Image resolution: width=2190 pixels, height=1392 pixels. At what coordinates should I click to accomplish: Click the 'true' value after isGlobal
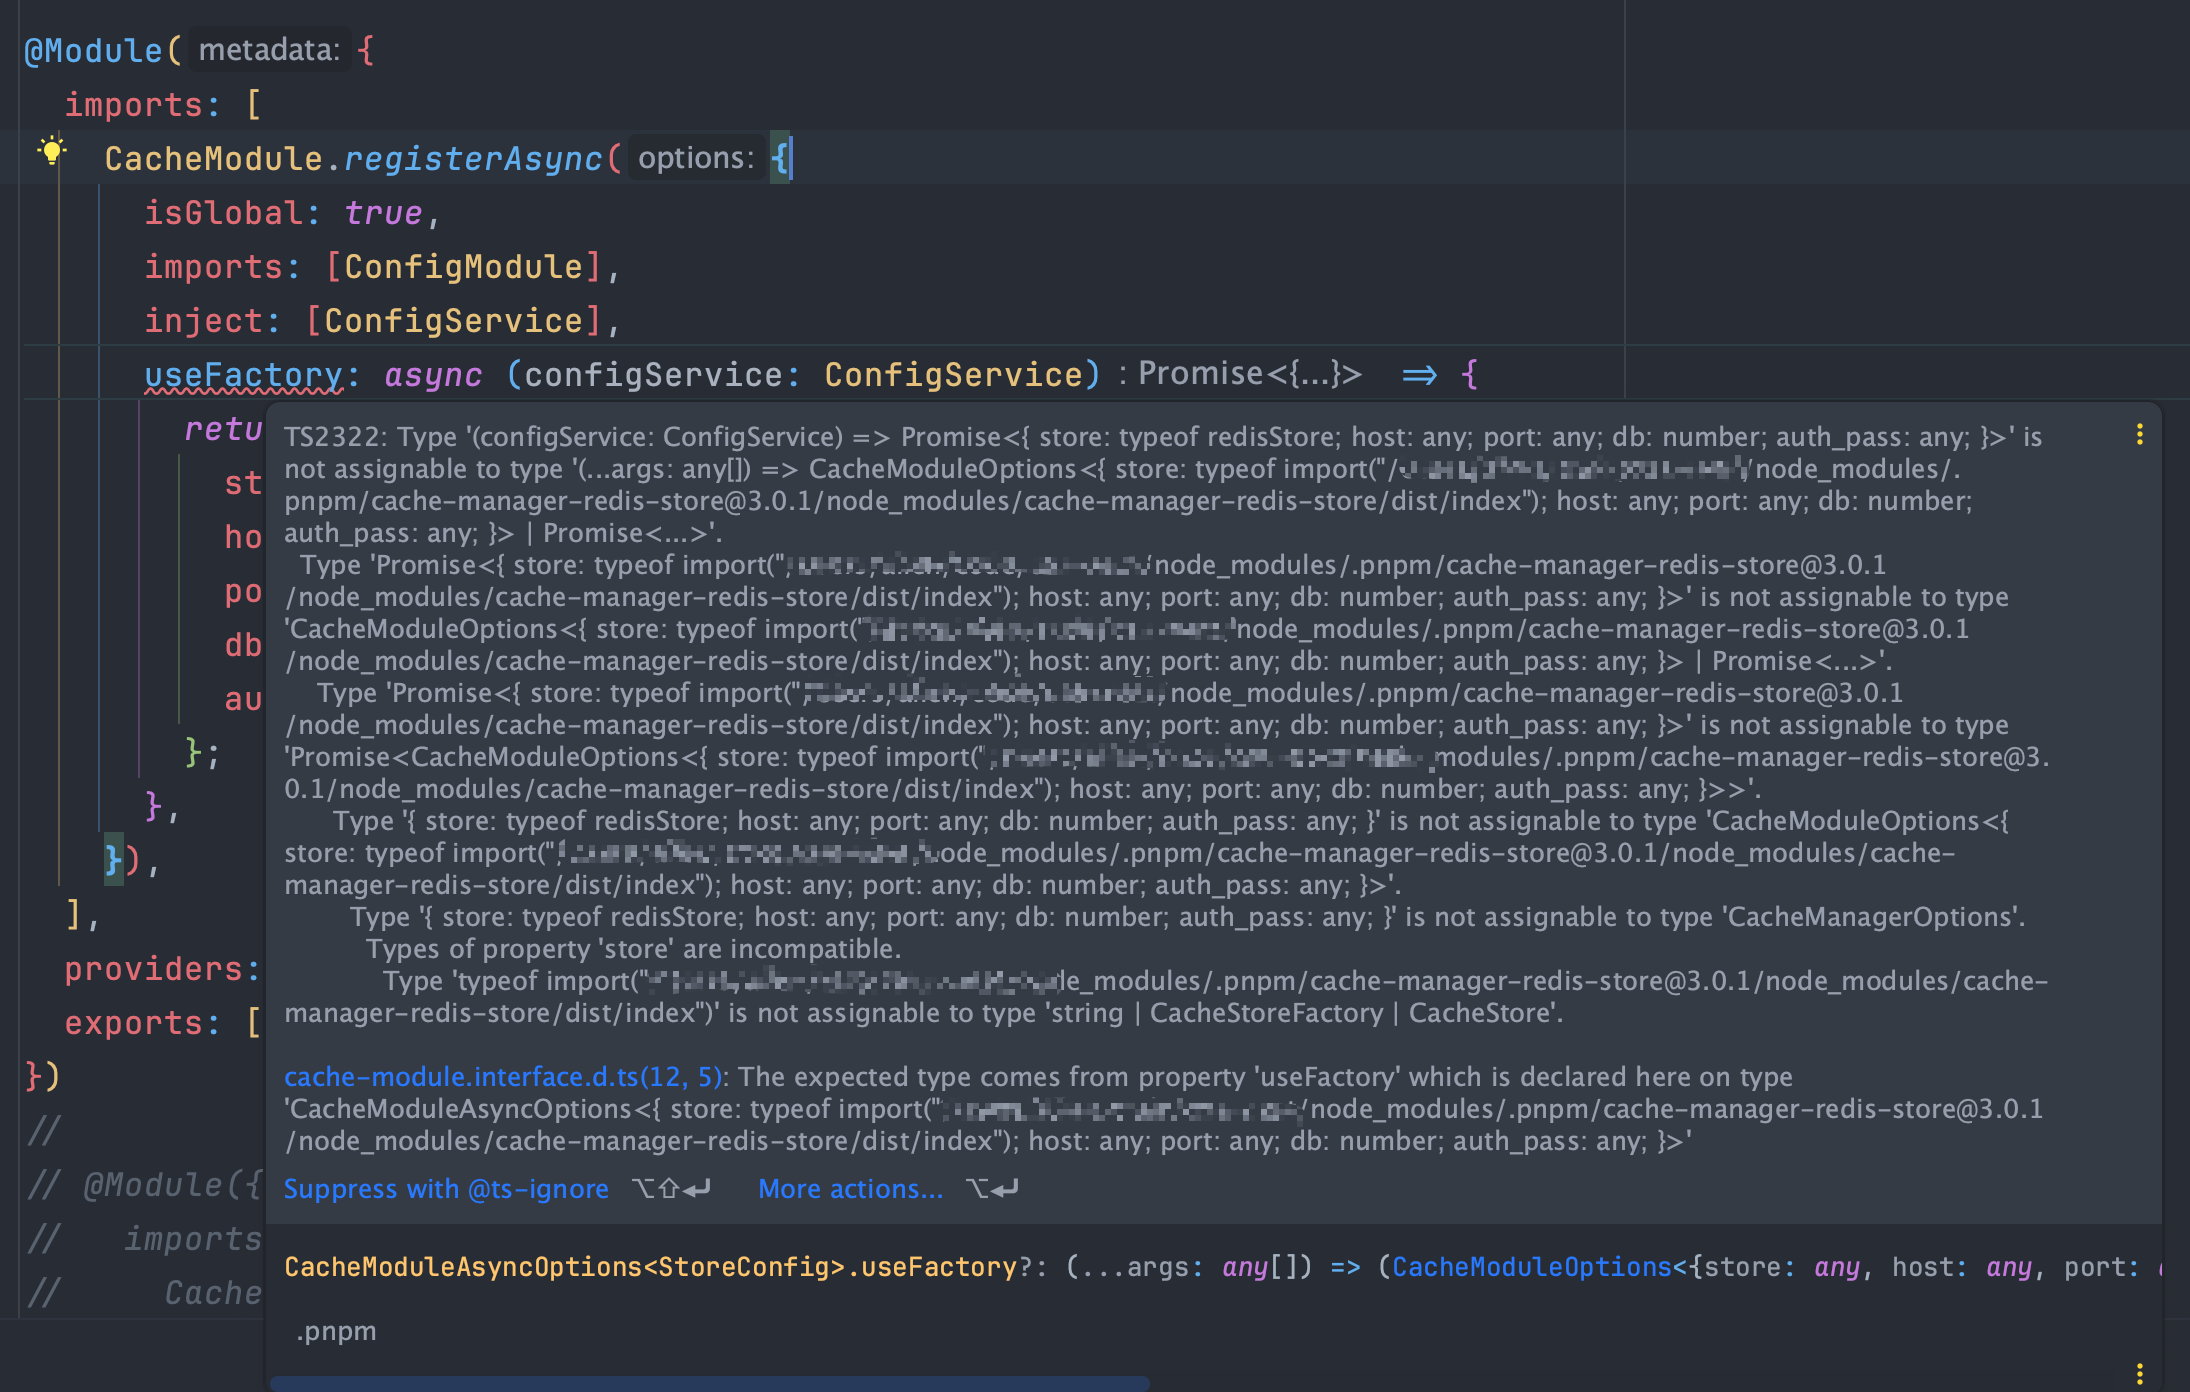click(x=383, y=213)
